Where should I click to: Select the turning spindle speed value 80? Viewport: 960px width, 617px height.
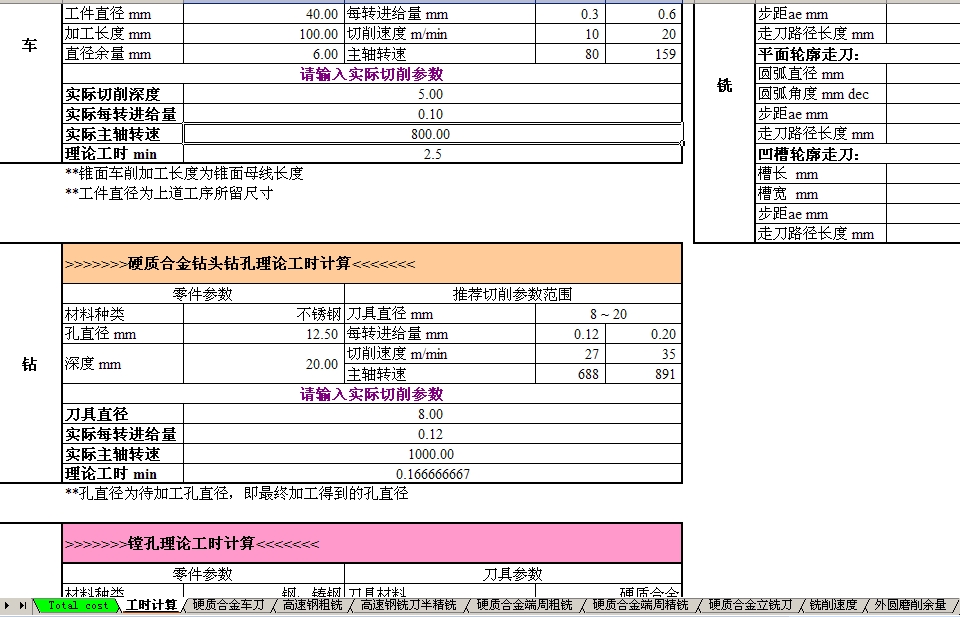pos(571,54)
